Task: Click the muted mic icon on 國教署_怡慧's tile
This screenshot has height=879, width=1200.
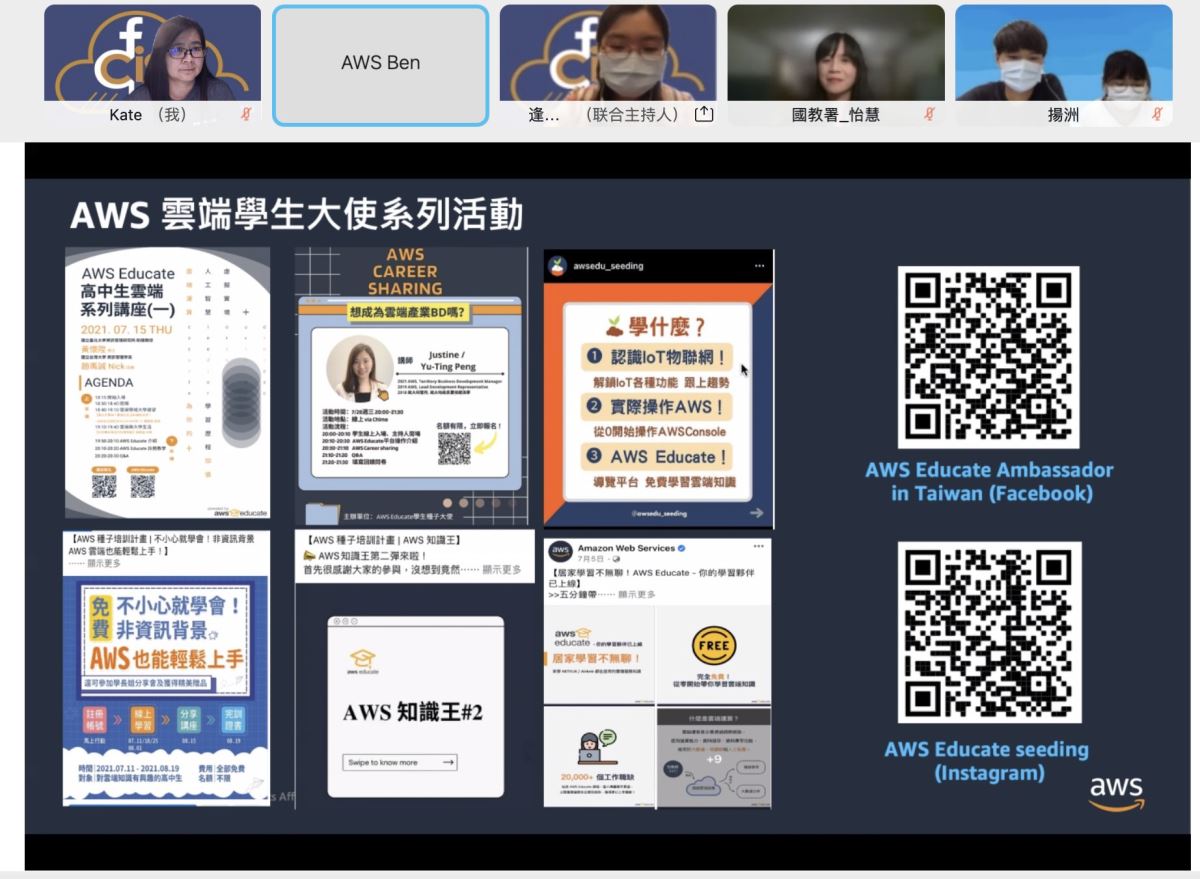Action: click(x=929, y=114)
